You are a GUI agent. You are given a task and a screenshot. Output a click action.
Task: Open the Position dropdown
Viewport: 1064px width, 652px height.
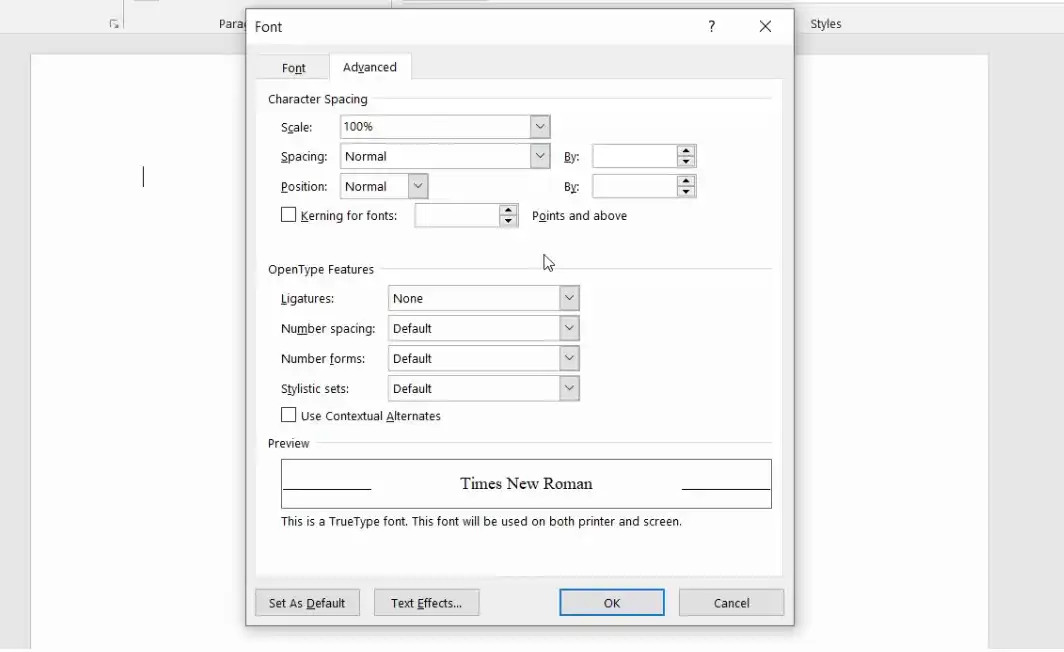418,187
